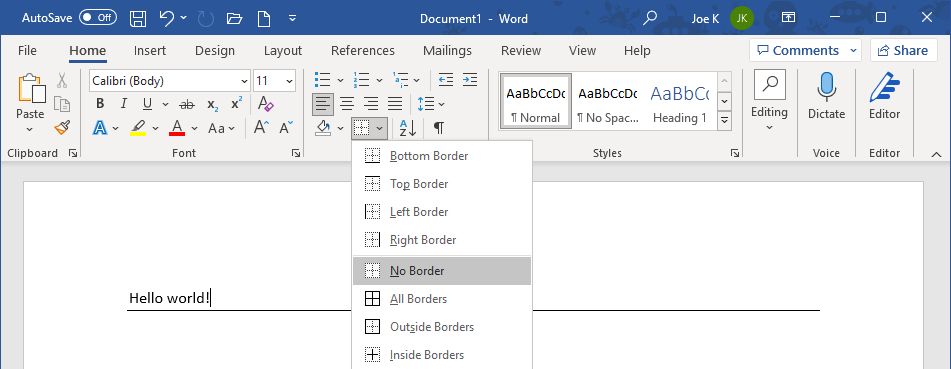Undo the last action
Viewport: 951px width, 369px height.
pyautogui.click(x=167, y=18)
